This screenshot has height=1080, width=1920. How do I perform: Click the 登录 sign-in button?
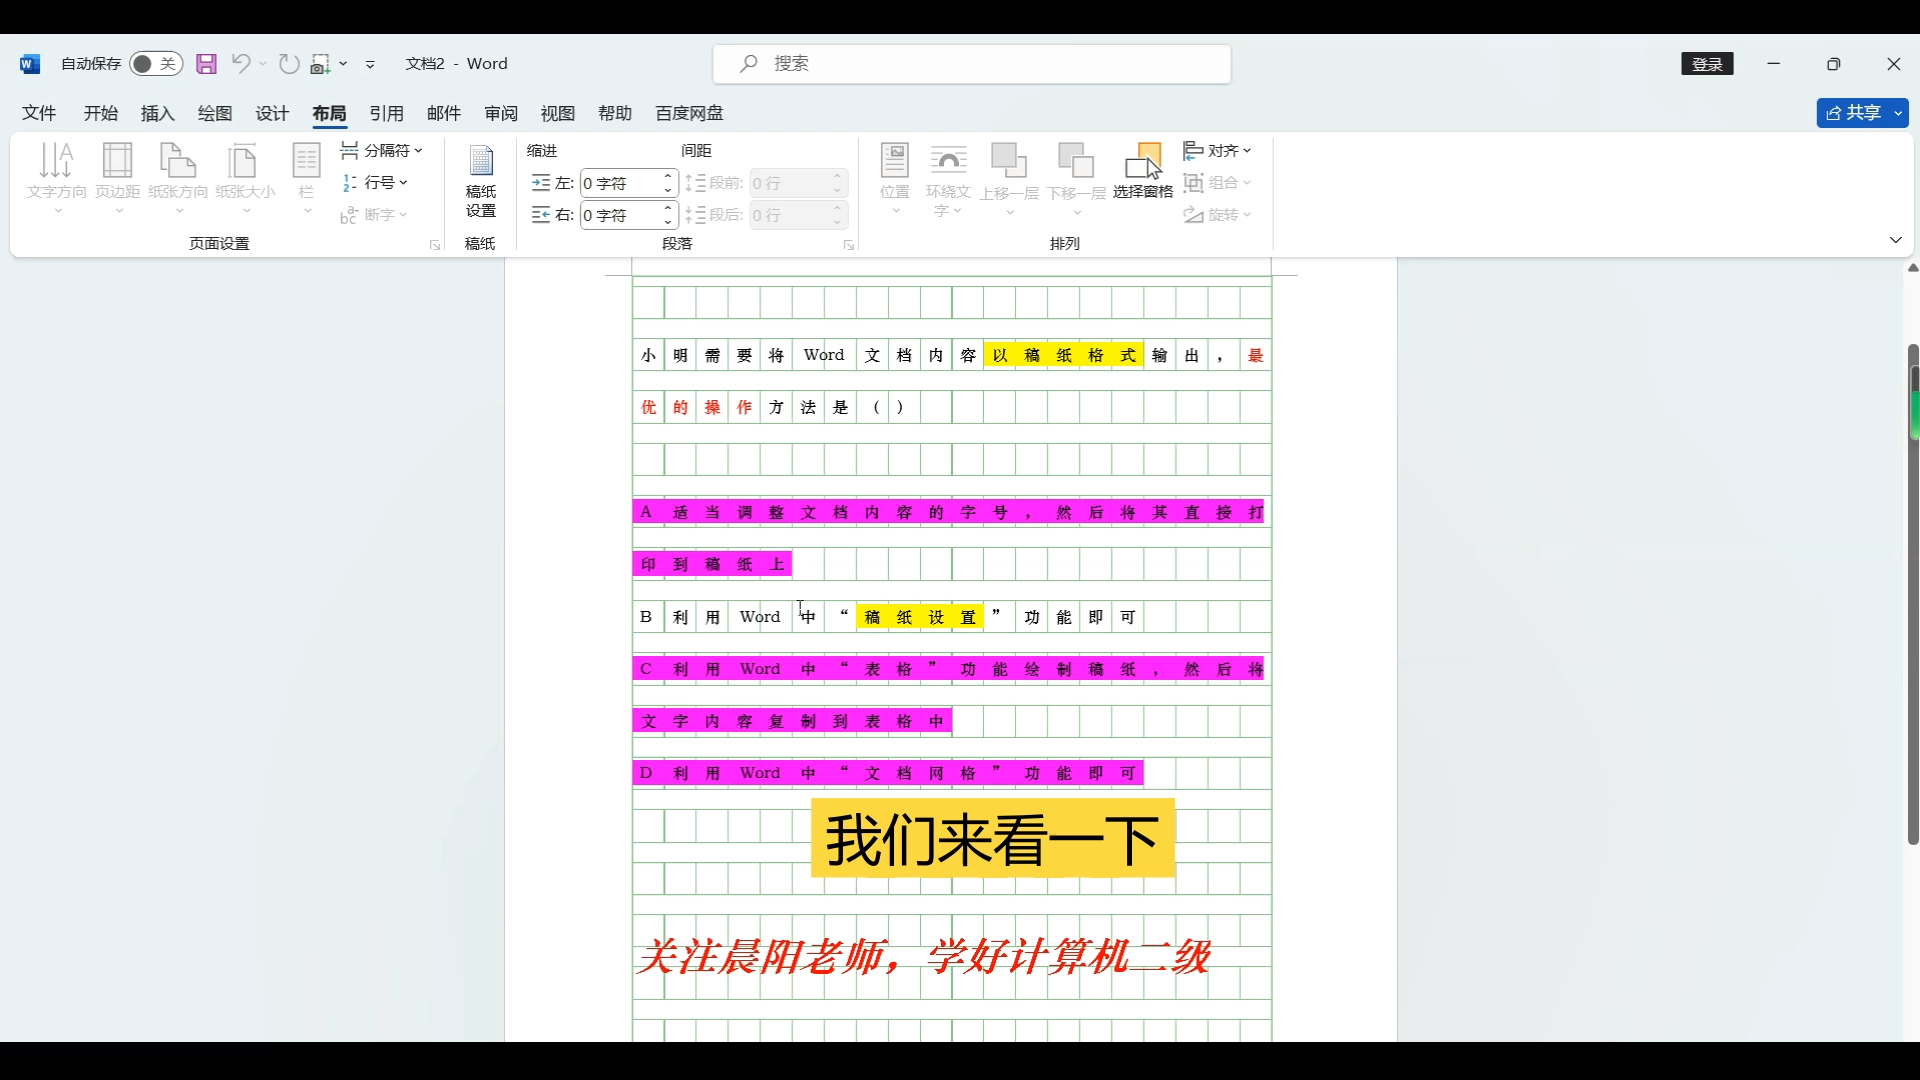click(1708, 63)
